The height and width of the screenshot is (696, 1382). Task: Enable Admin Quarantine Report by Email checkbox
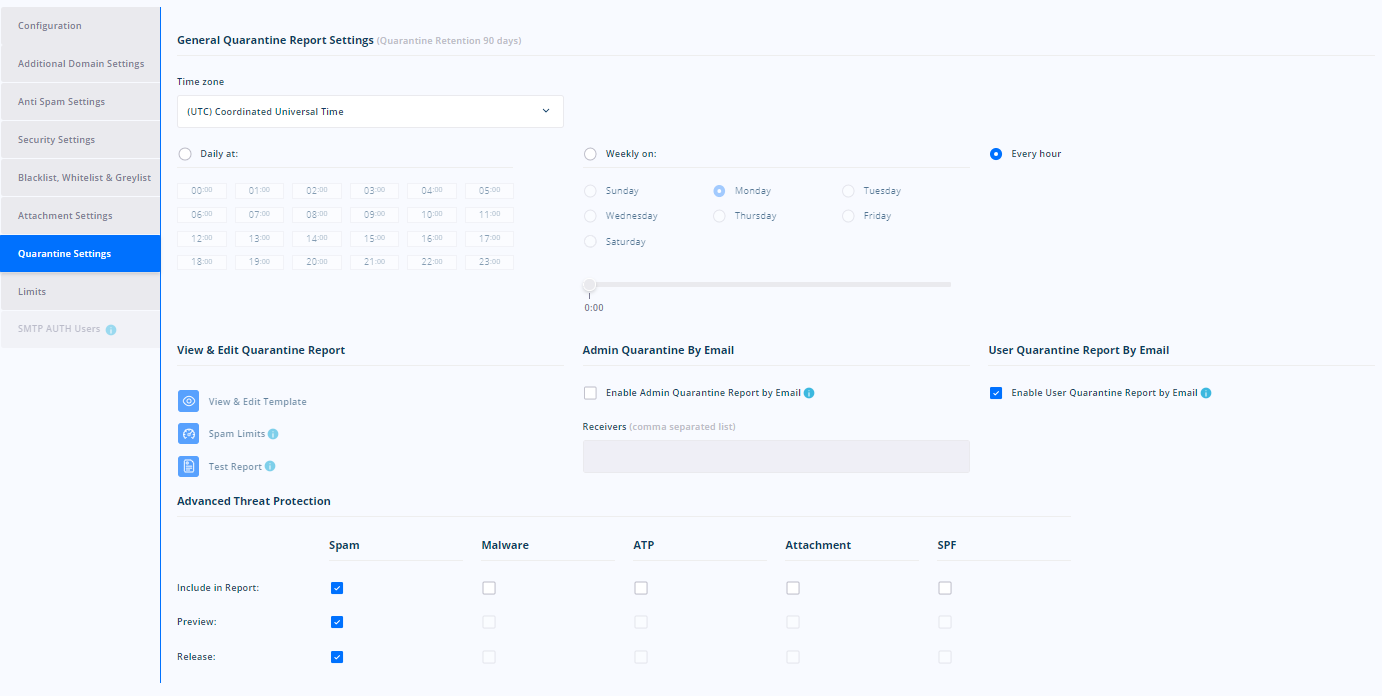pos(590,393)
